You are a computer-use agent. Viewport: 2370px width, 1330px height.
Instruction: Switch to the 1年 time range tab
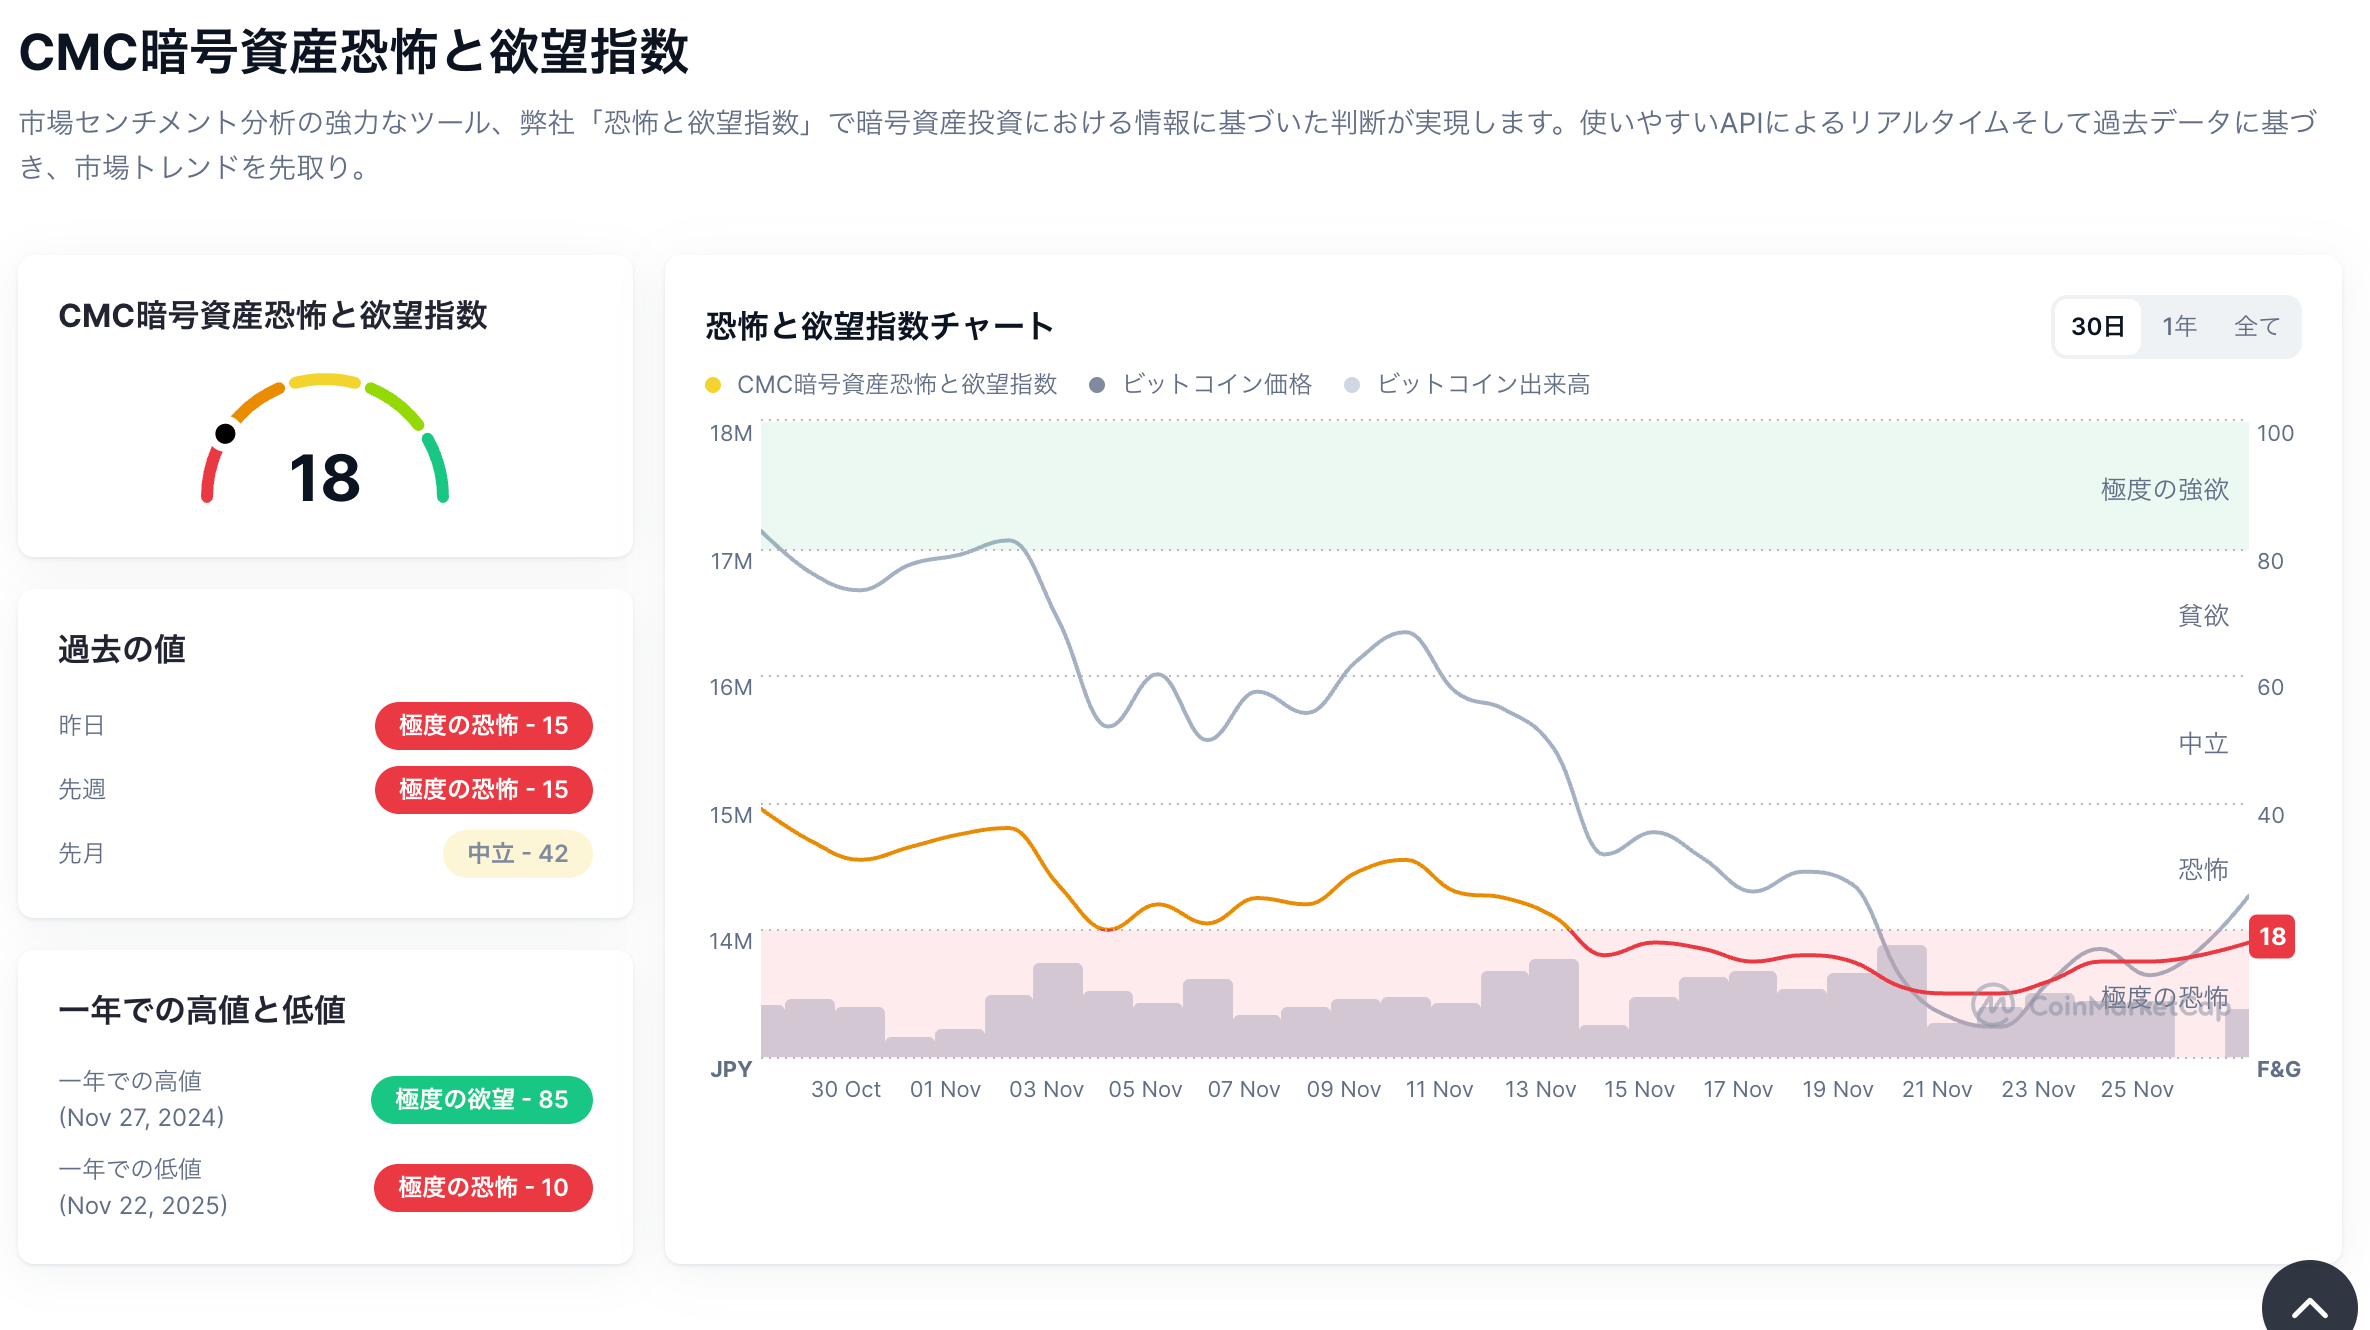[2179, 327]
